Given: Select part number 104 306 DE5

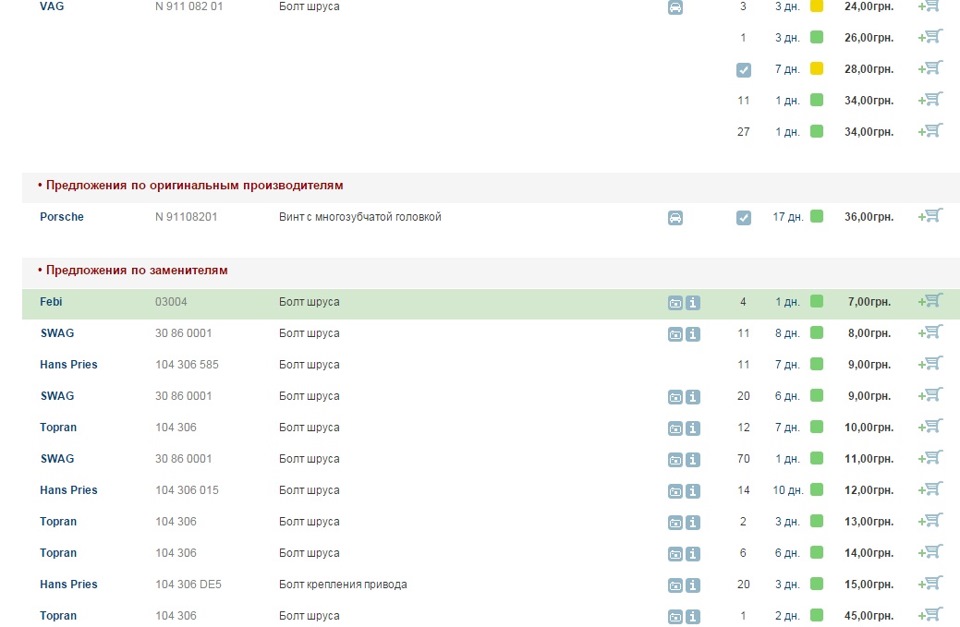Looking at the screenshot, I should tap(189, 584).
